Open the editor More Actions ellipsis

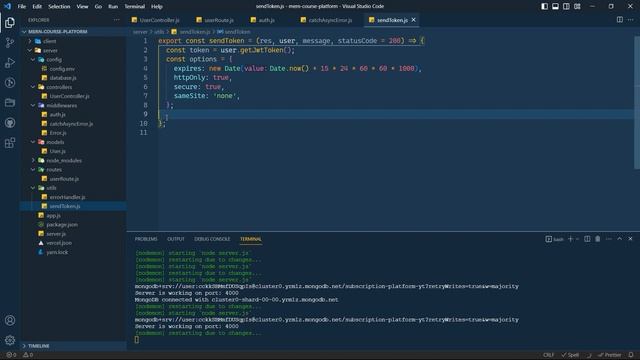click(631, 20)
